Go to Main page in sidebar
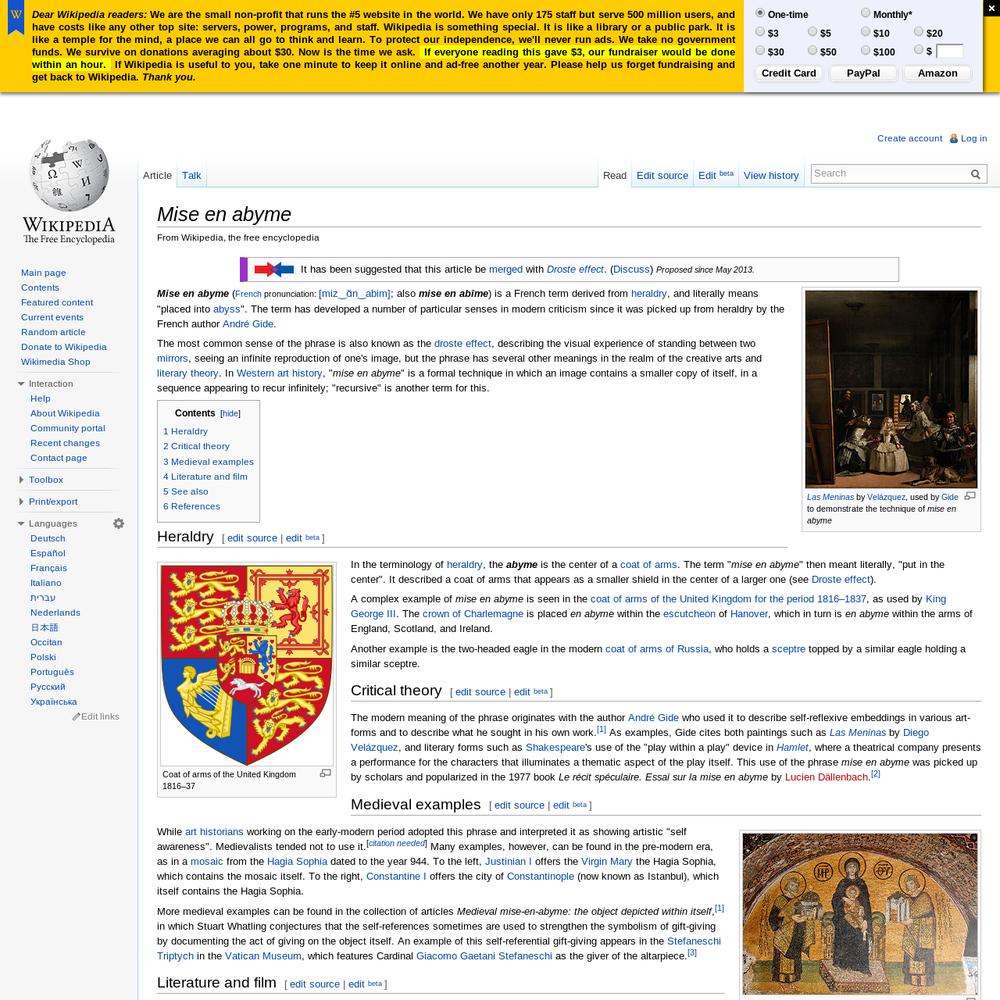Screen dimensions: 1000x1000 click(43, 273)
